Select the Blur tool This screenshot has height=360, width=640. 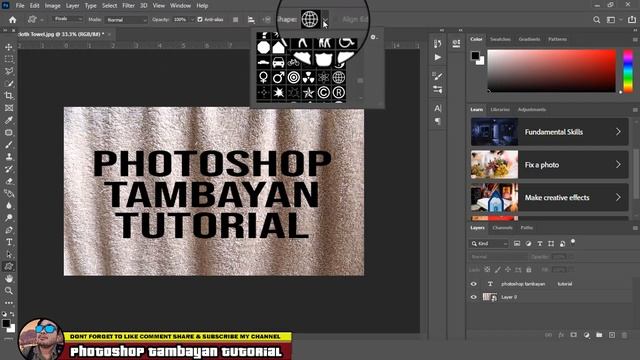pyautogui.click(x=9, y=206)
